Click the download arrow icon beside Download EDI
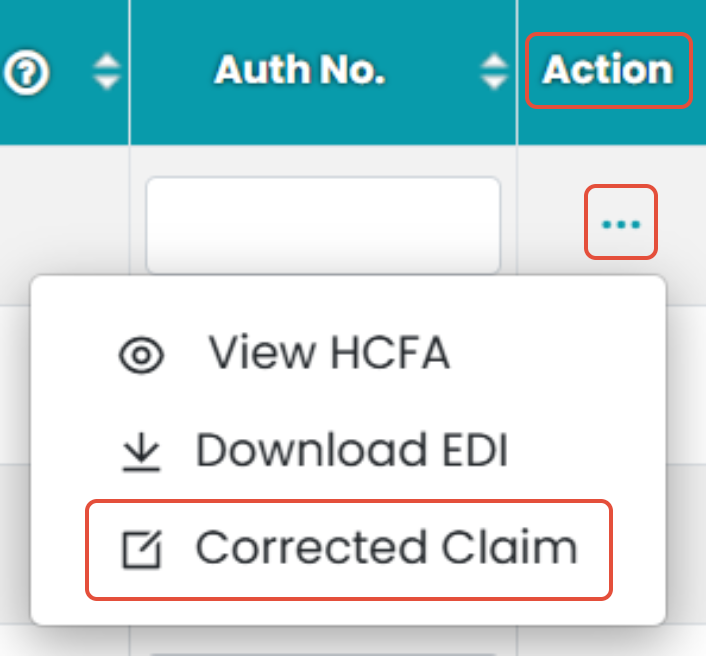 click(x=141, y=454)
